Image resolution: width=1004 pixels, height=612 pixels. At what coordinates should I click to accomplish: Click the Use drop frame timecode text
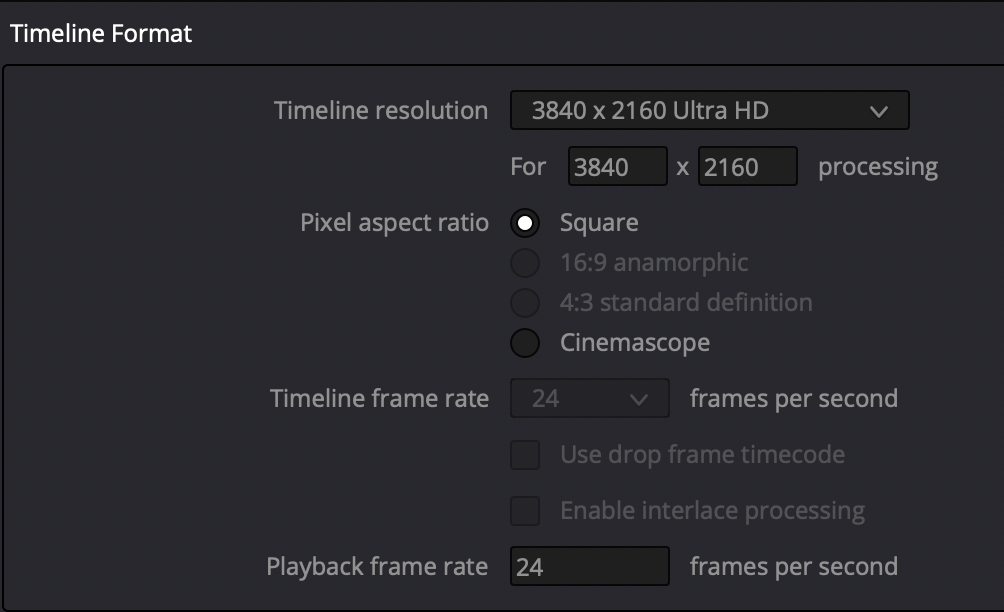point(702,455)
